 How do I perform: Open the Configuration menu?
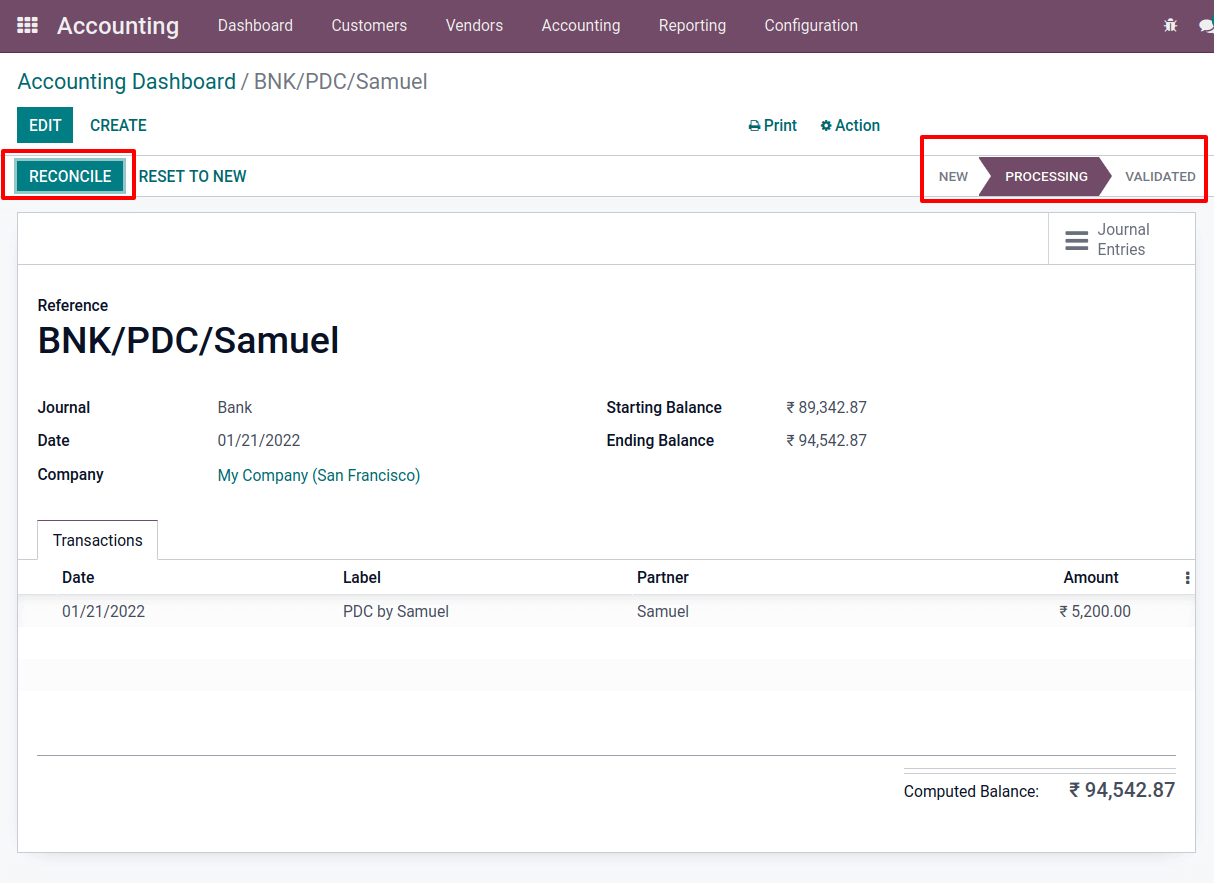click(x=811, y=26)
